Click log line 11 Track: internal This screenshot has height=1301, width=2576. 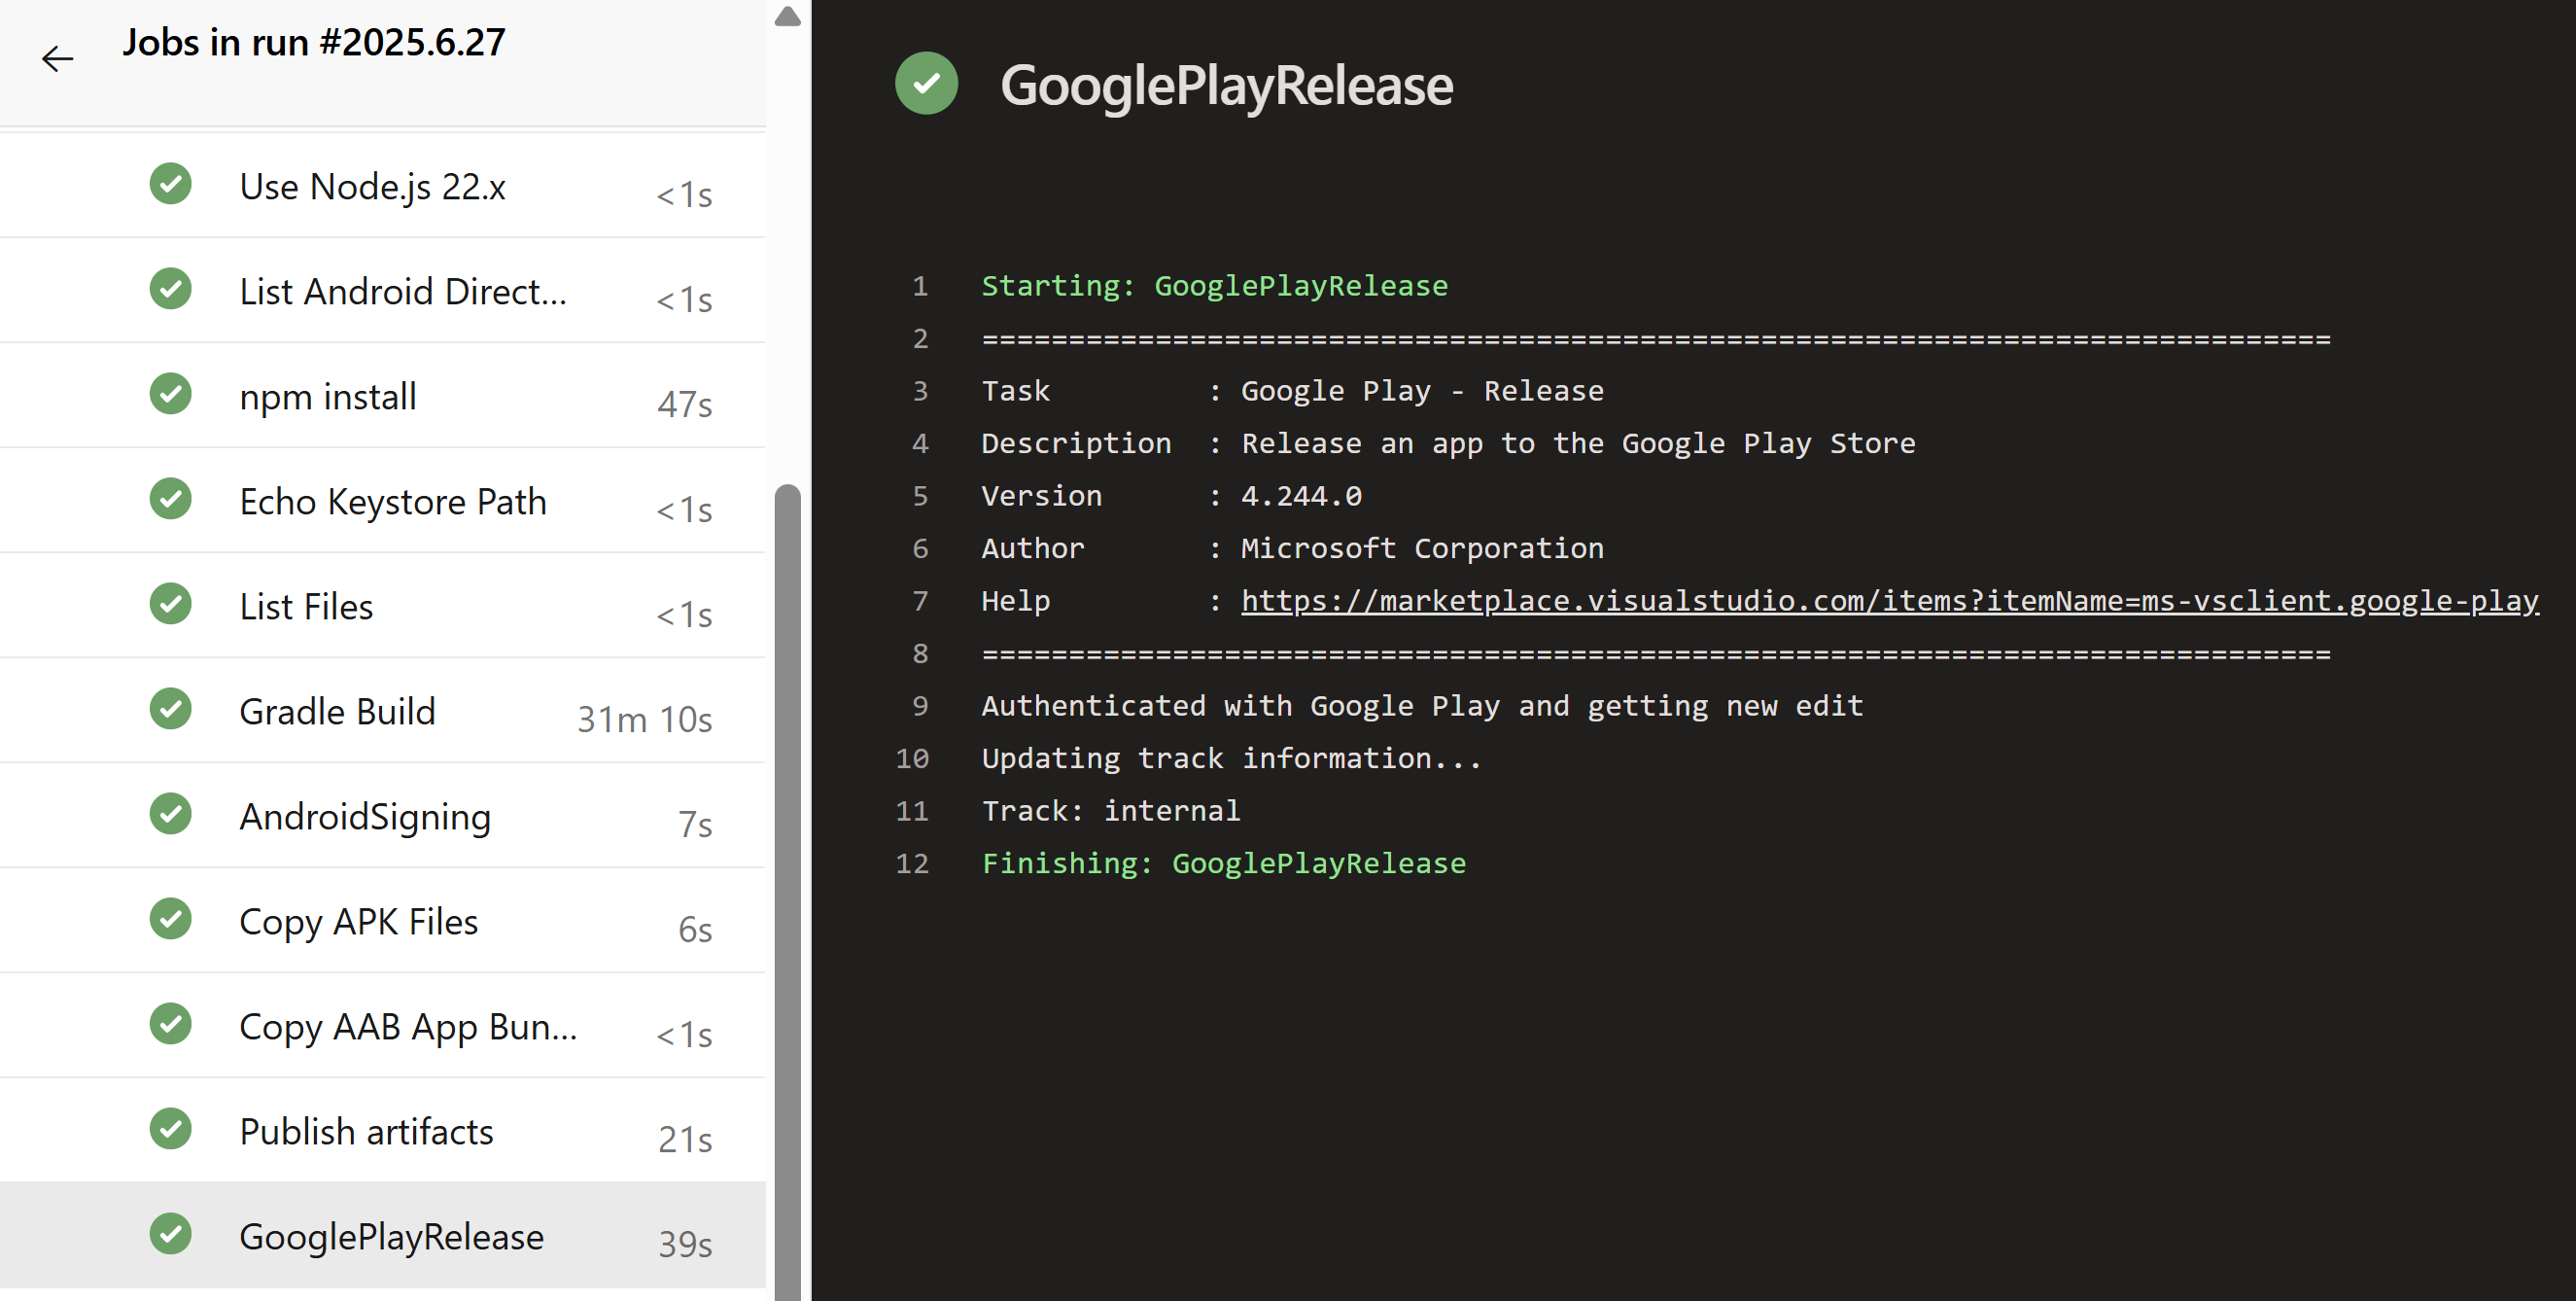pos(1110,811)
